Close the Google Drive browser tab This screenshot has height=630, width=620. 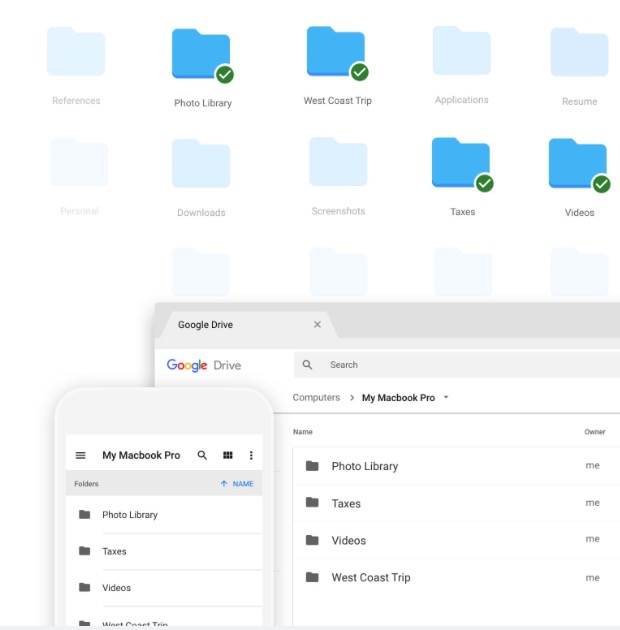point(317,324)
